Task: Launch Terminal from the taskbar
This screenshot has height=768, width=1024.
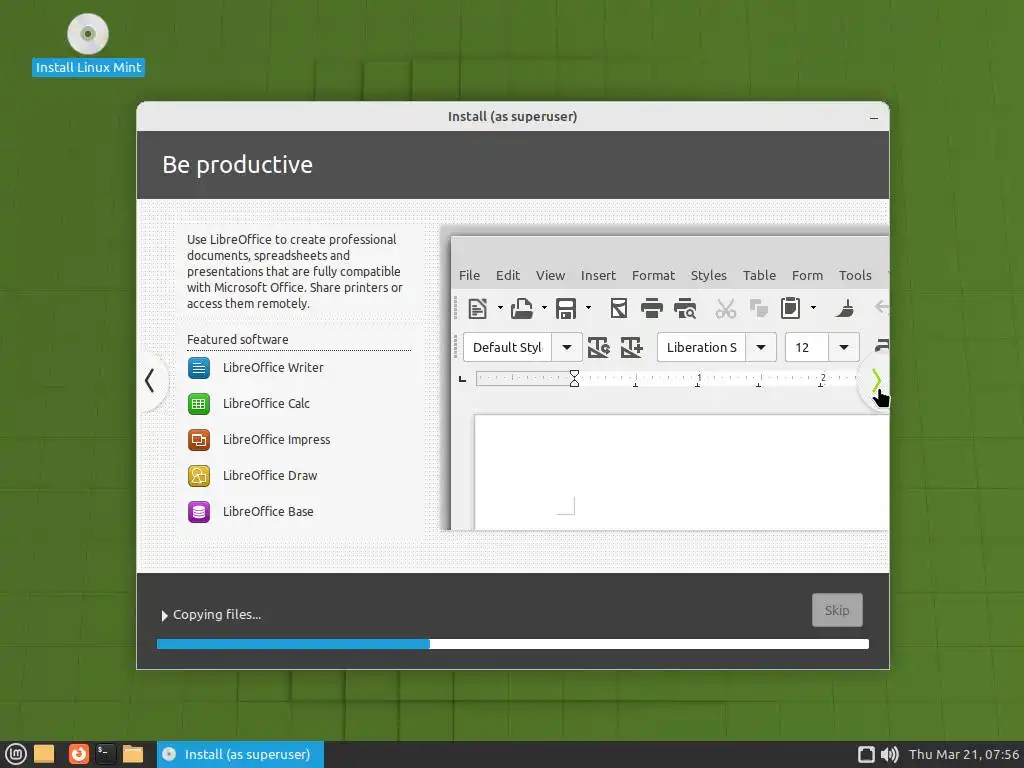Action: (105, 754)
